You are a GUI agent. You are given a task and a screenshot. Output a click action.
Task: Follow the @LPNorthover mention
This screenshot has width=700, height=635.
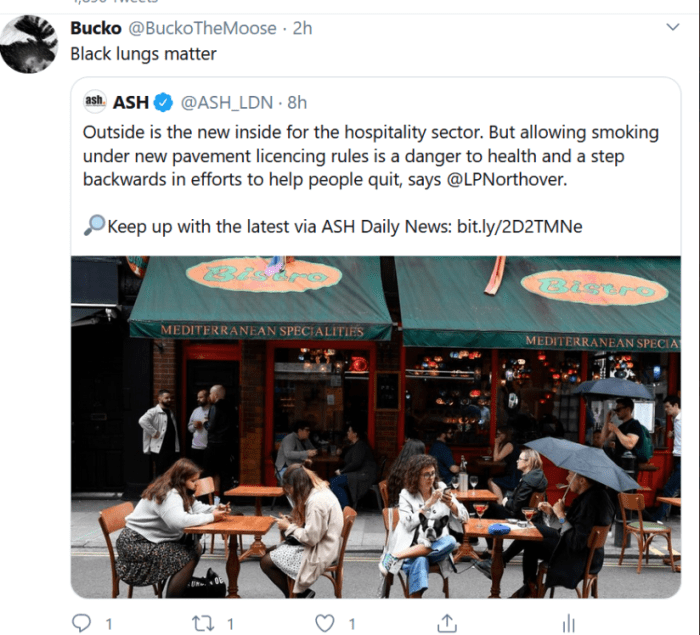pos(506,180)
